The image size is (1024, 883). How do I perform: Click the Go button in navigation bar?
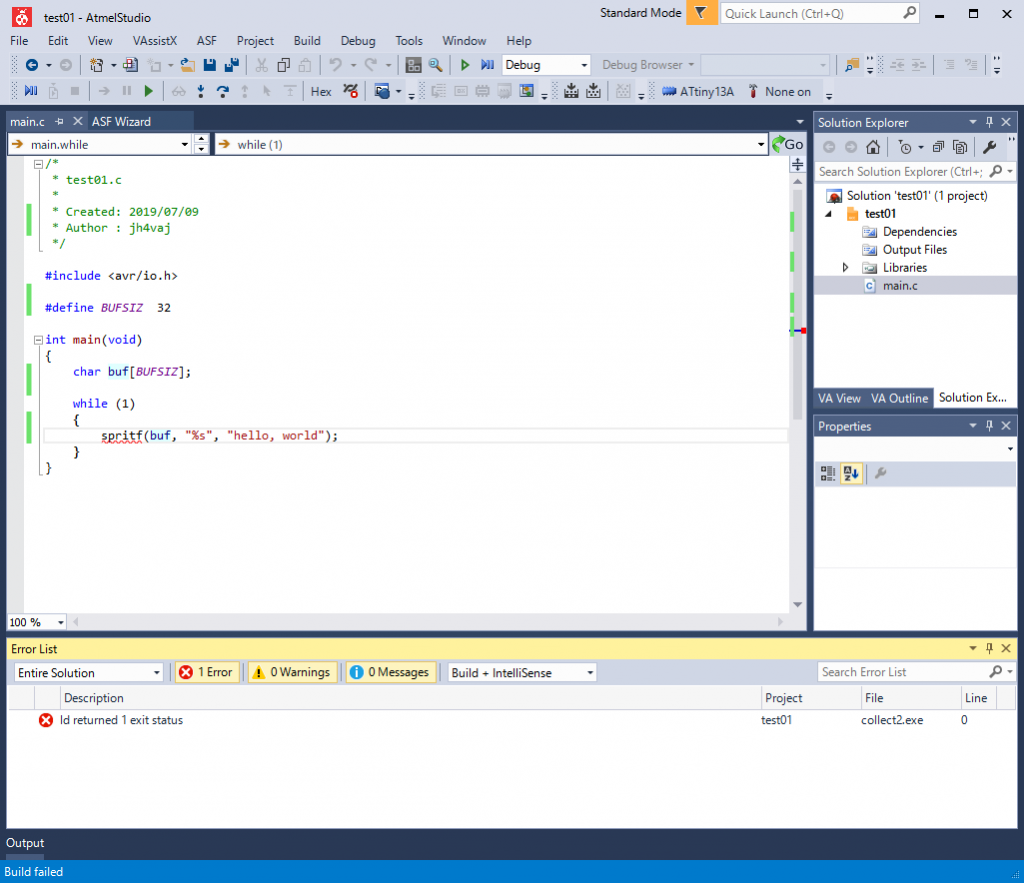tap(788, 144)
